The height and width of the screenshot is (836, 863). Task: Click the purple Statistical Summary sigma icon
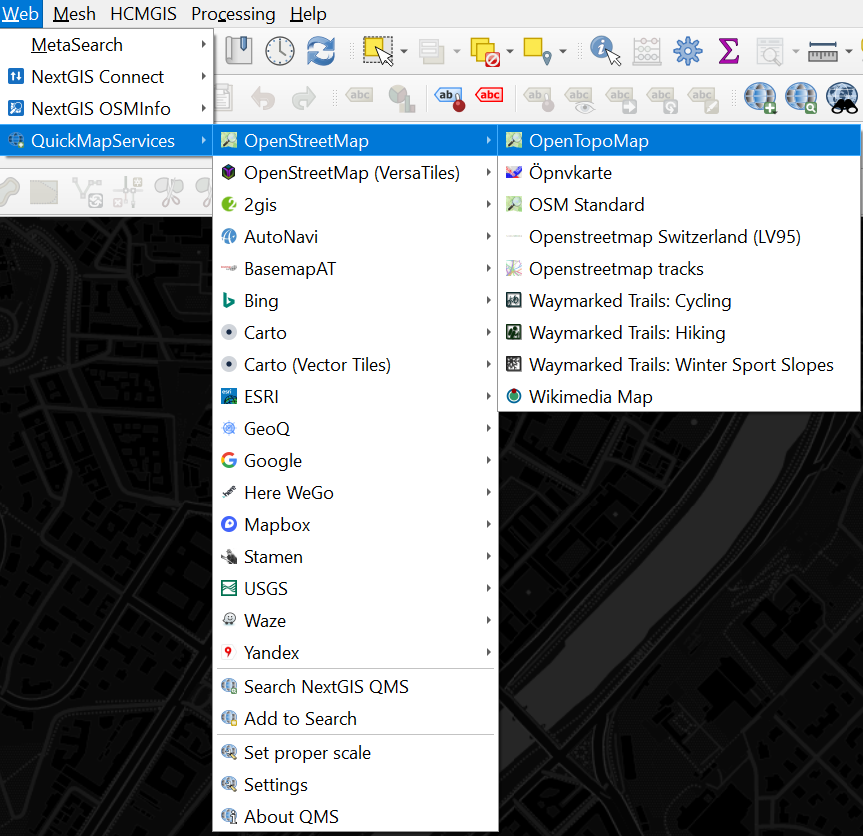click(728, 50)
